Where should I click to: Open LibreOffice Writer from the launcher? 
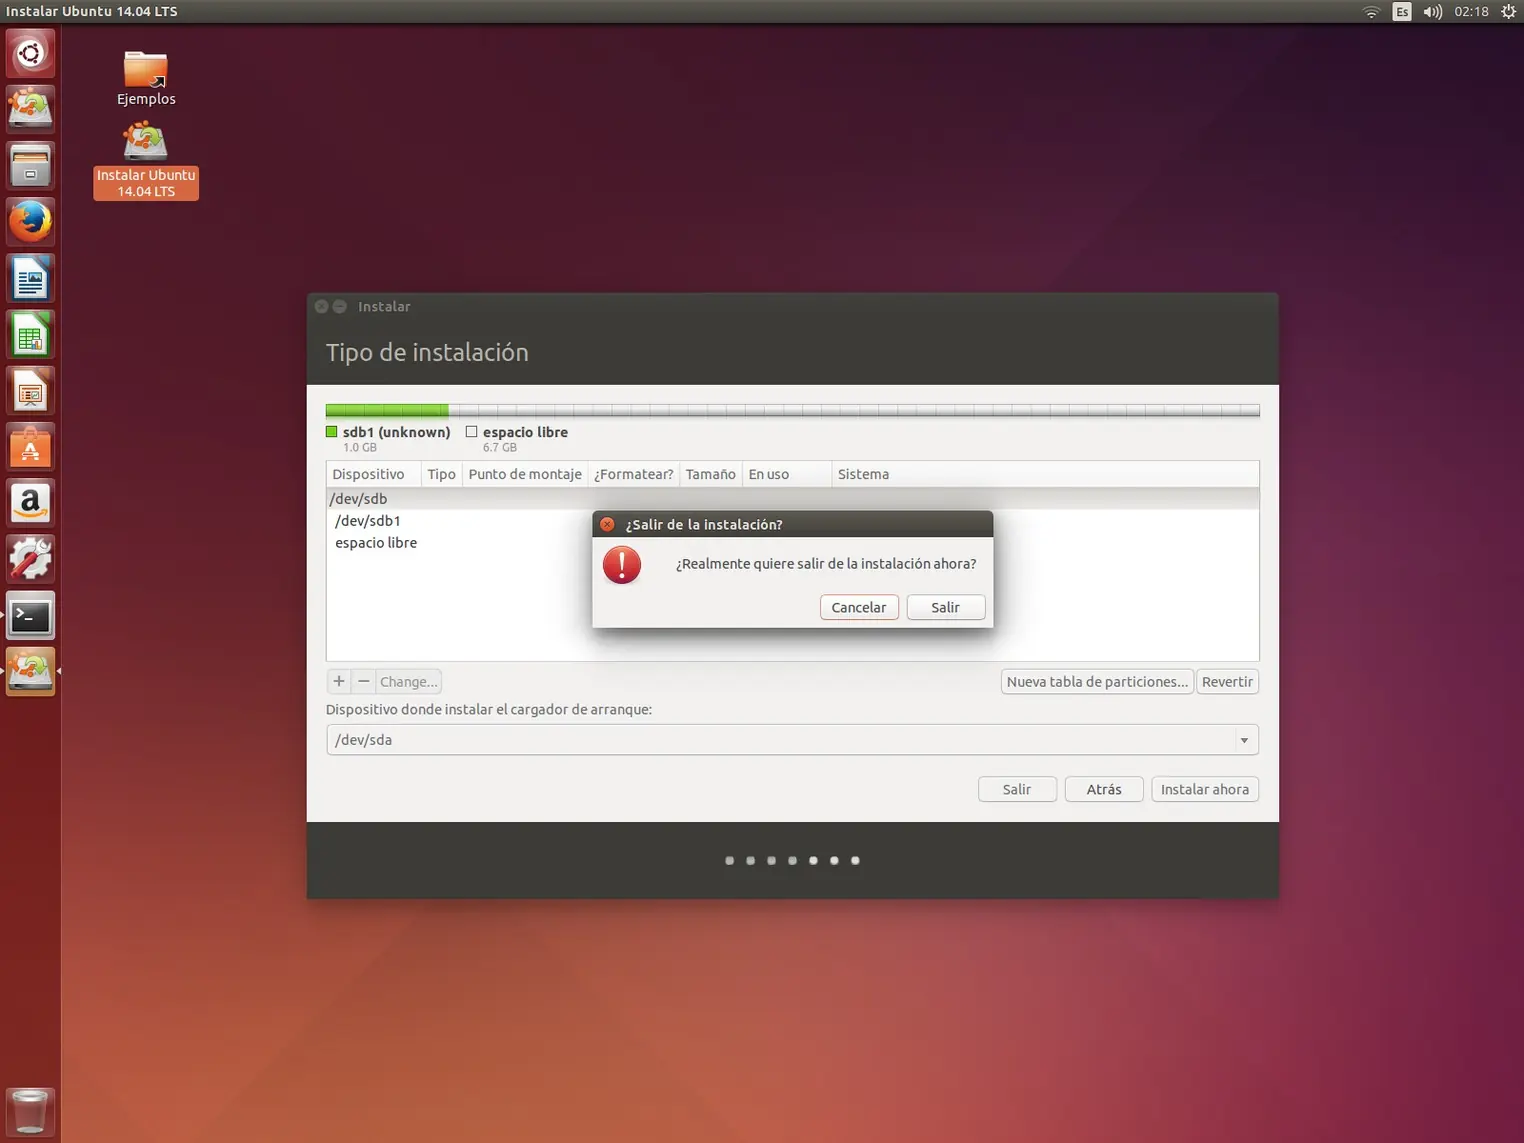(x=30, y=278)
